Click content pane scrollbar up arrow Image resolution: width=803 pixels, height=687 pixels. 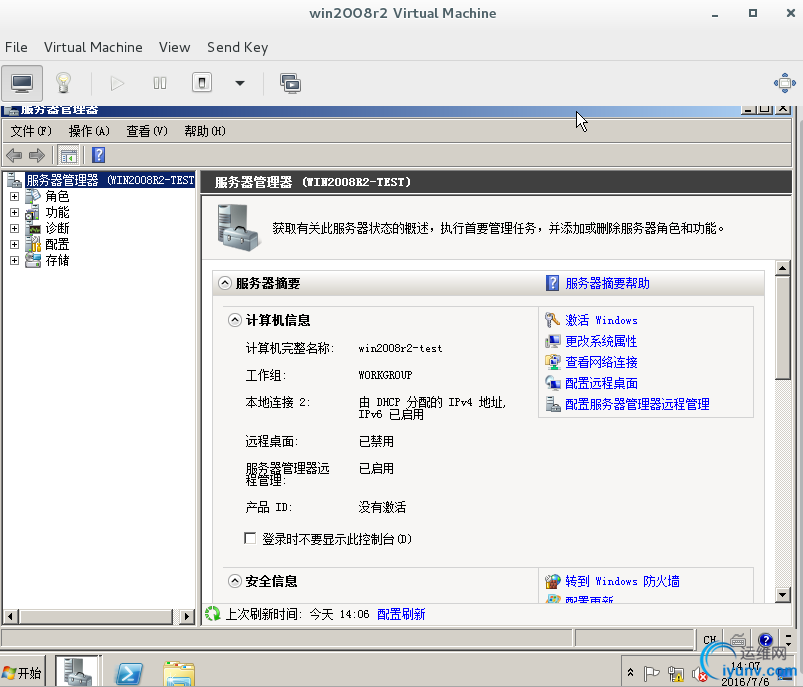pos(783,268)
